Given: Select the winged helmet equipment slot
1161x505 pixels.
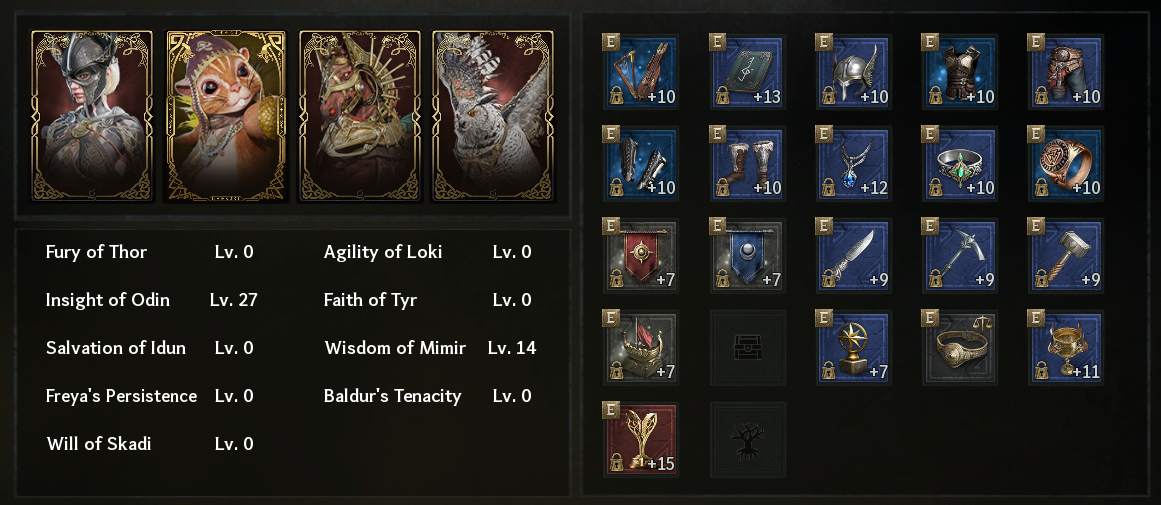Looking at the screenshot, I should tap(854, 73).
